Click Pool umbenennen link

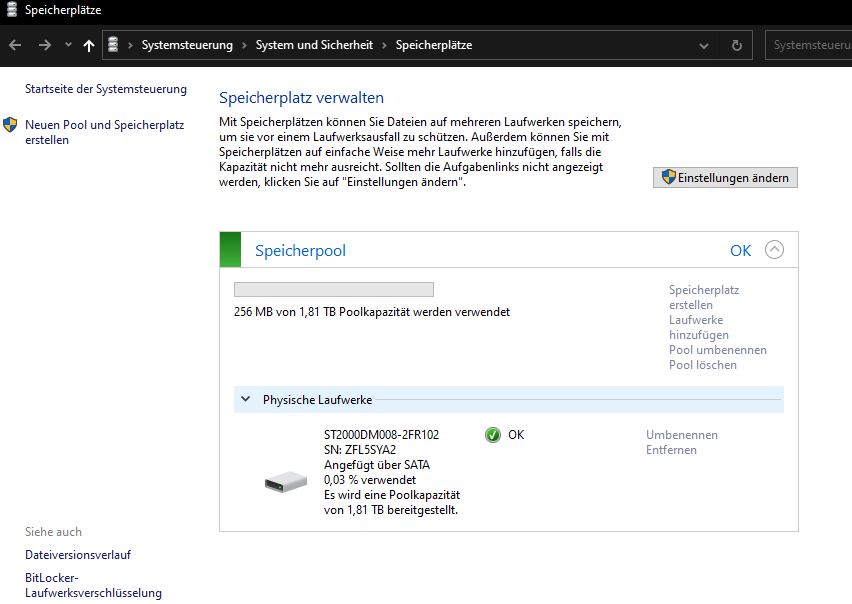pyautogui.click(x=718, y=350)
